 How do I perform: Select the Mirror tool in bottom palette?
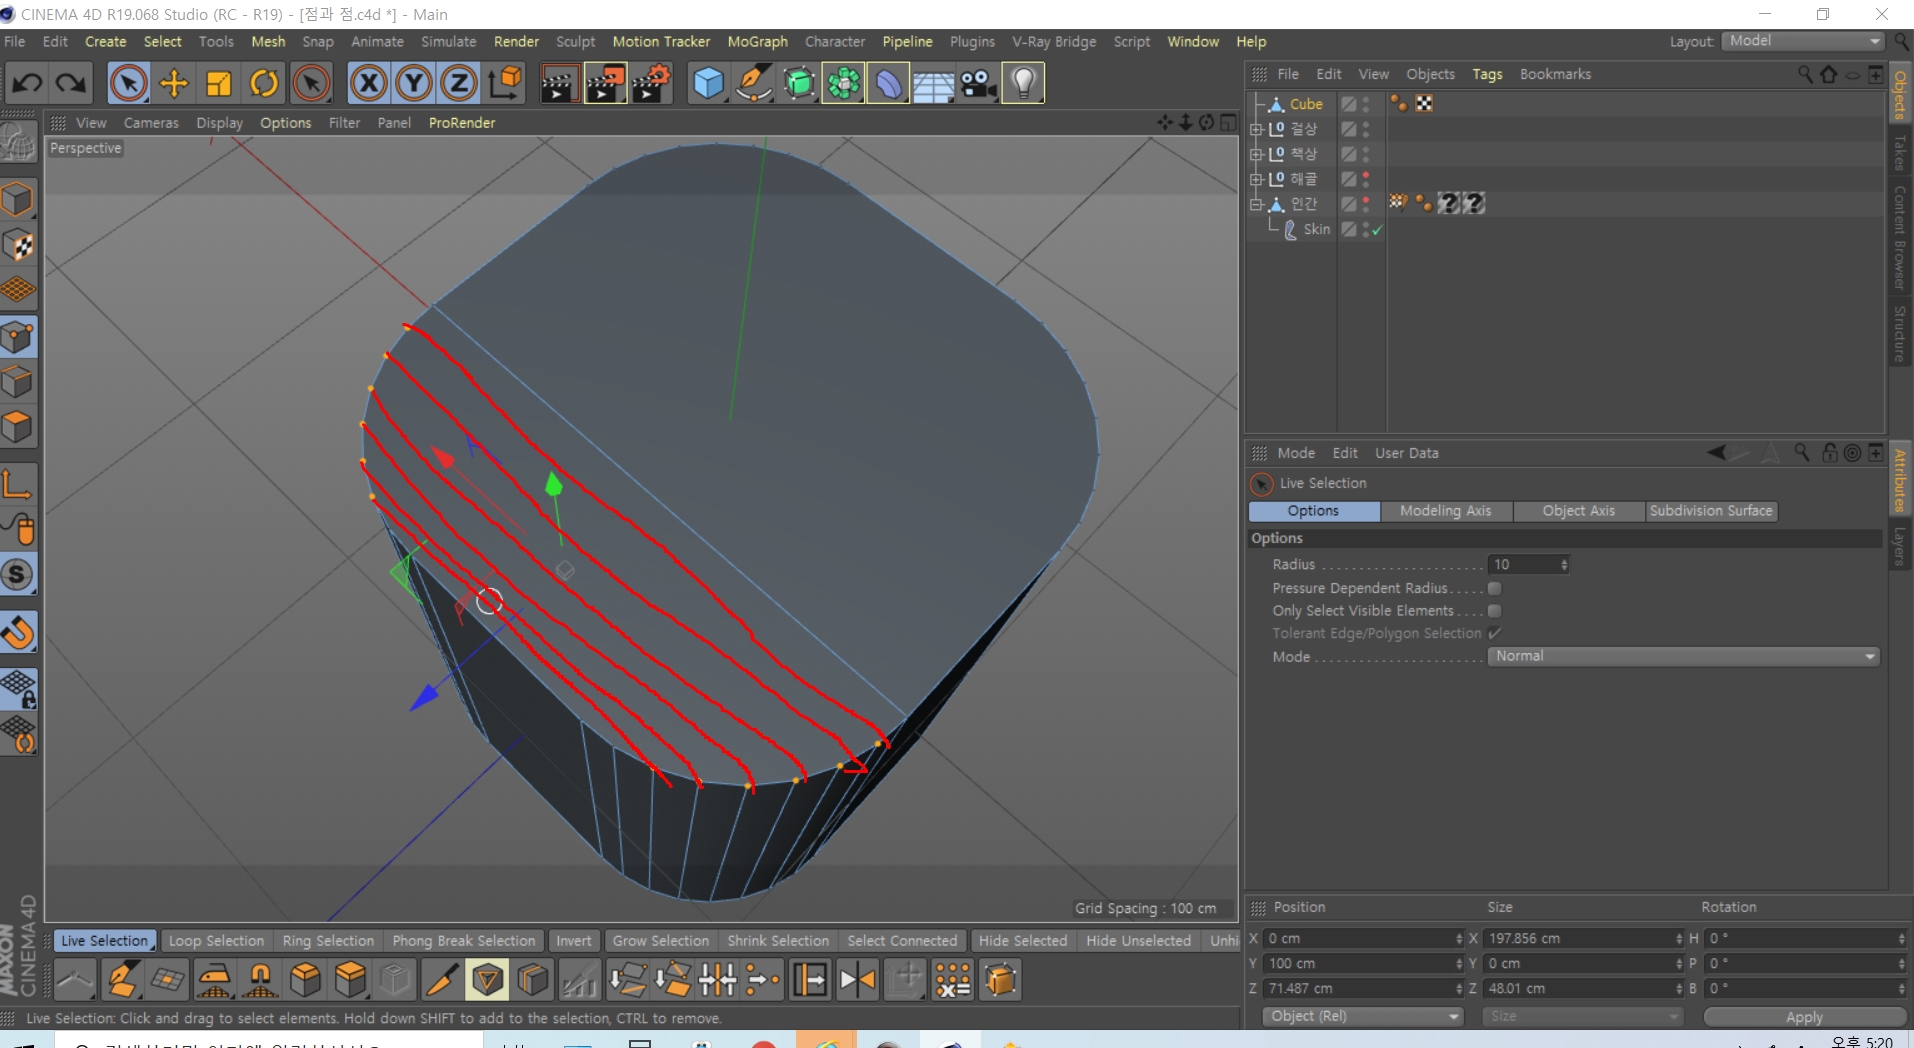[x=857, y=979]
